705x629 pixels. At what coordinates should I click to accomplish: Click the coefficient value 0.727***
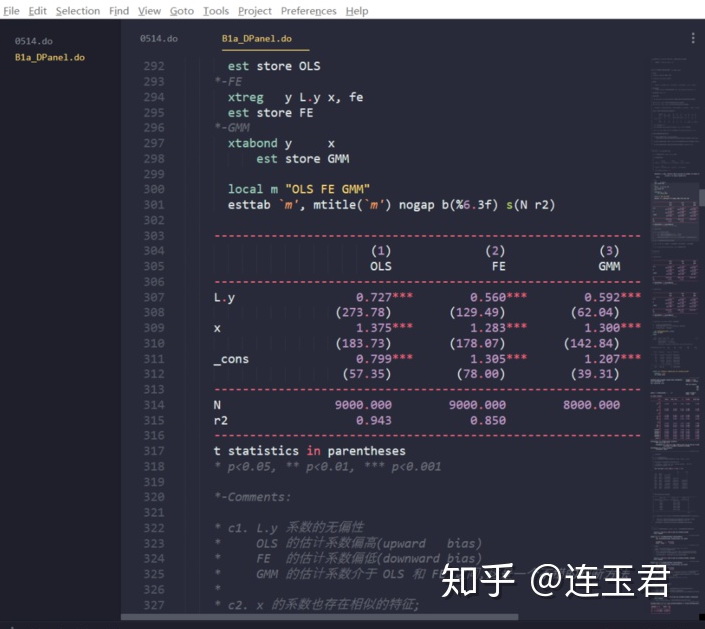(384, 297)
